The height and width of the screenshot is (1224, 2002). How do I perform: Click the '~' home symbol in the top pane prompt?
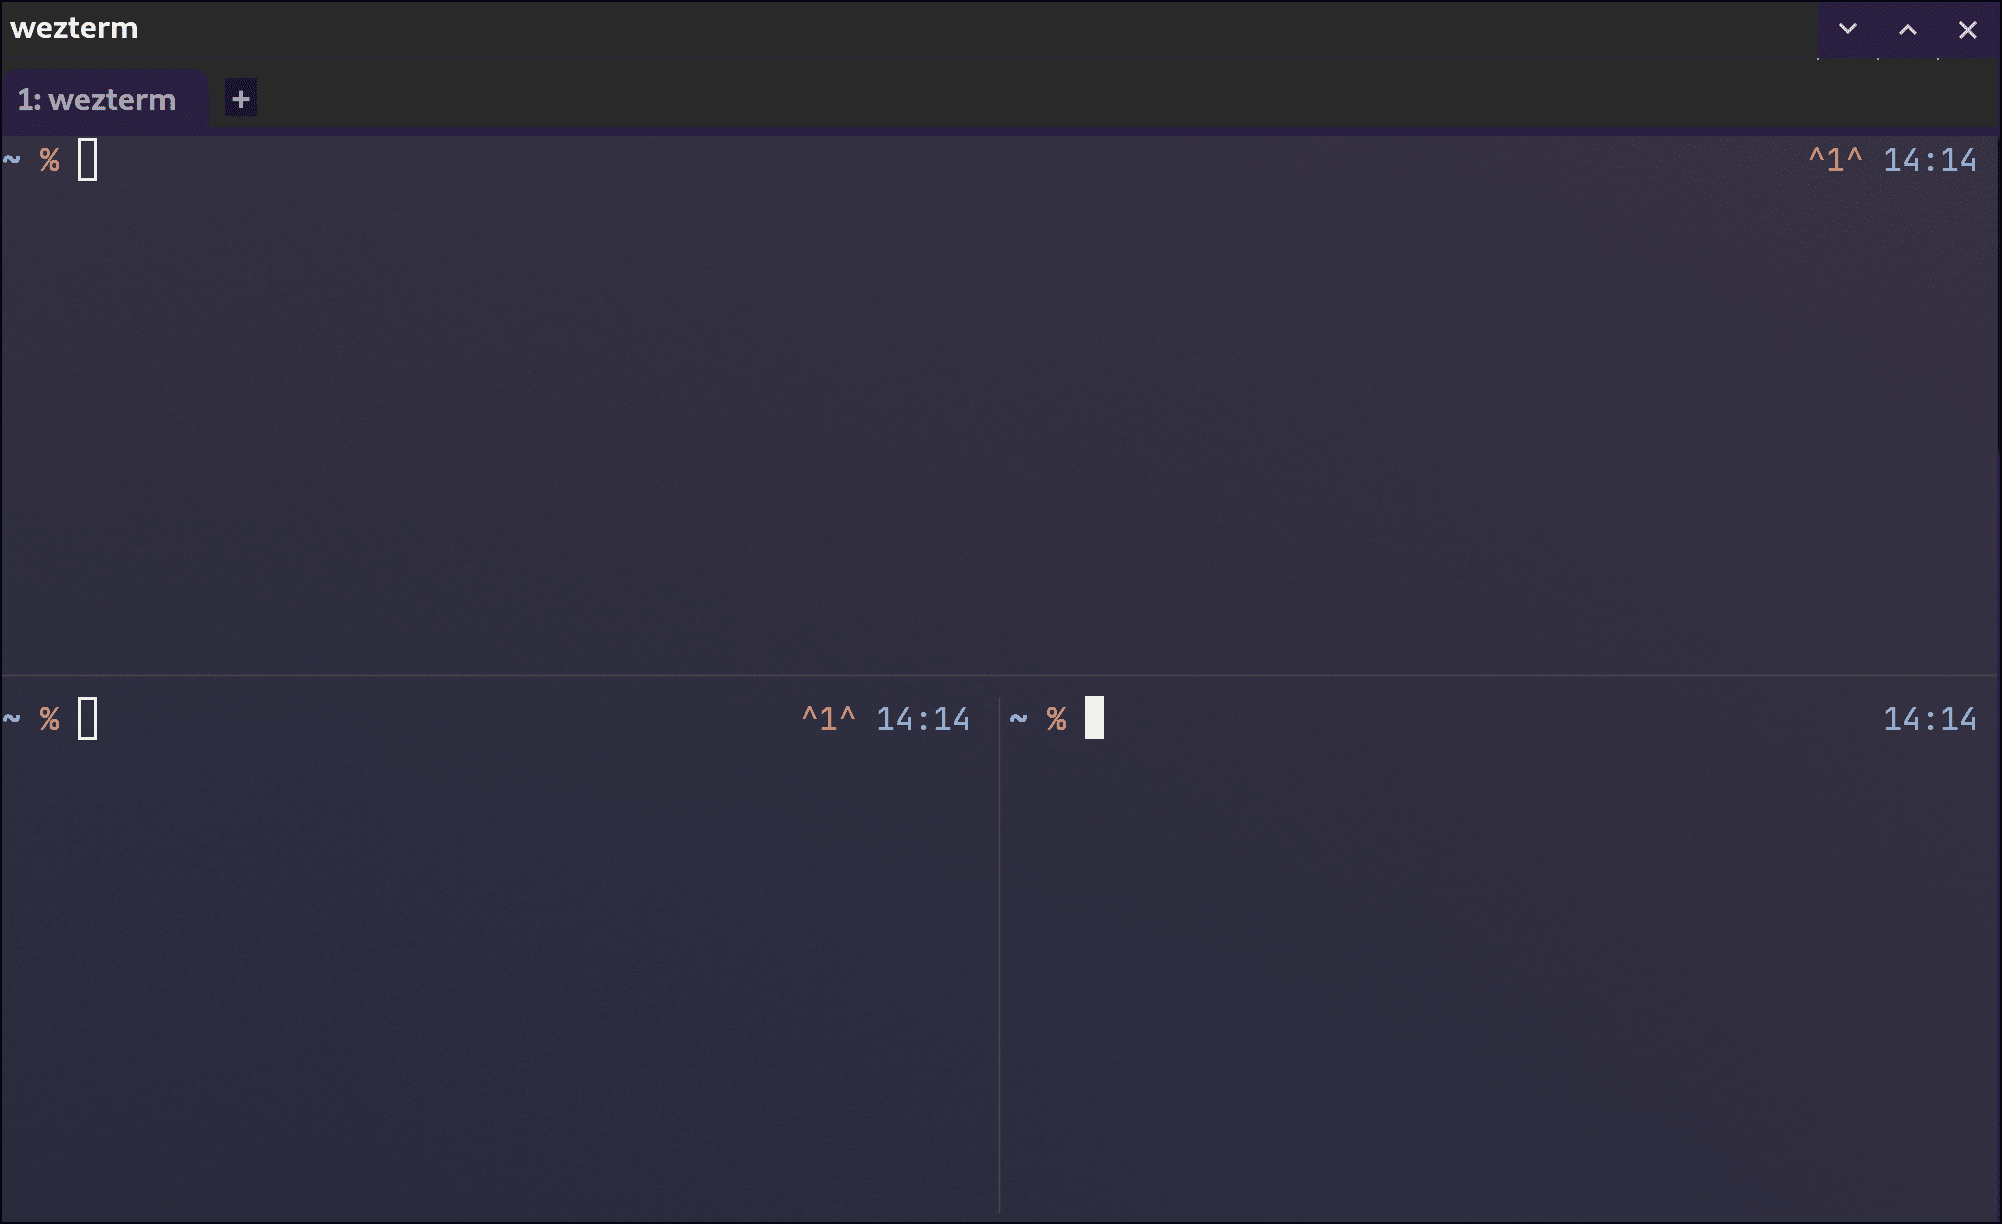pos(12,160)
